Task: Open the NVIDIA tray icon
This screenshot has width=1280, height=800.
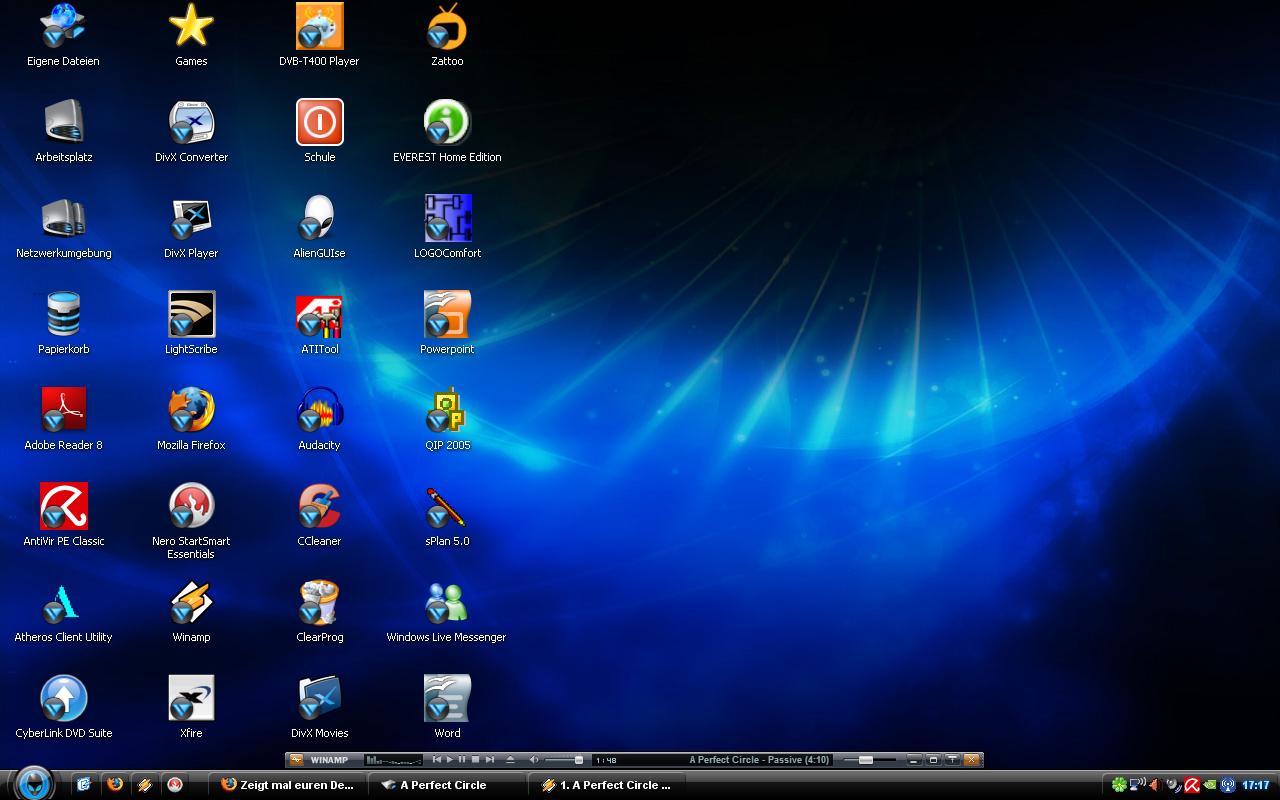Action: click(1210, 785)
